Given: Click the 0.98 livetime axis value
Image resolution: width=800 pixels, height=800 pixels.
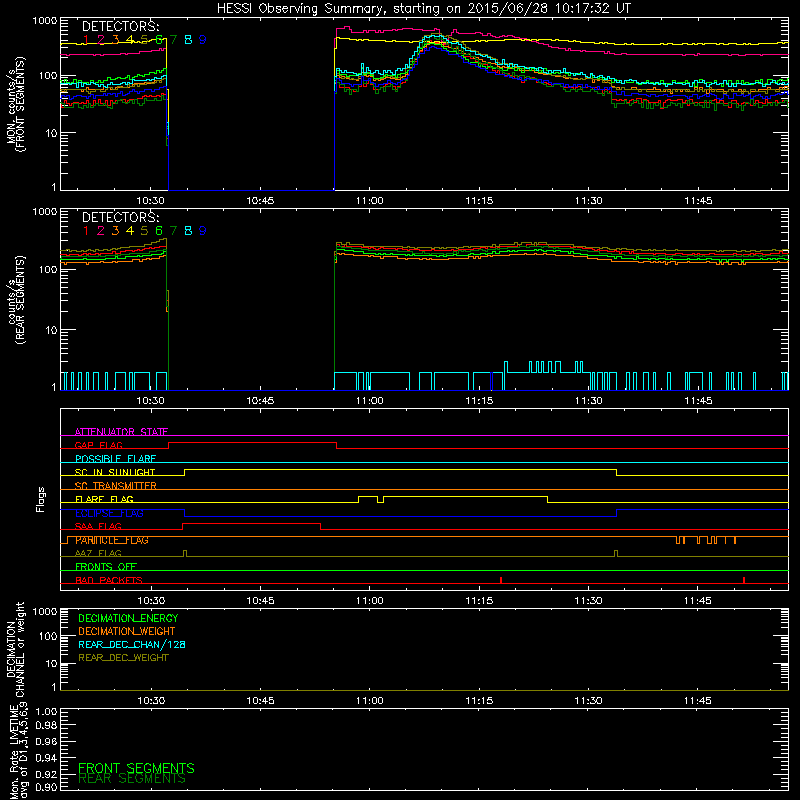Looking at the screenshot, I should [x=46, y=725].
